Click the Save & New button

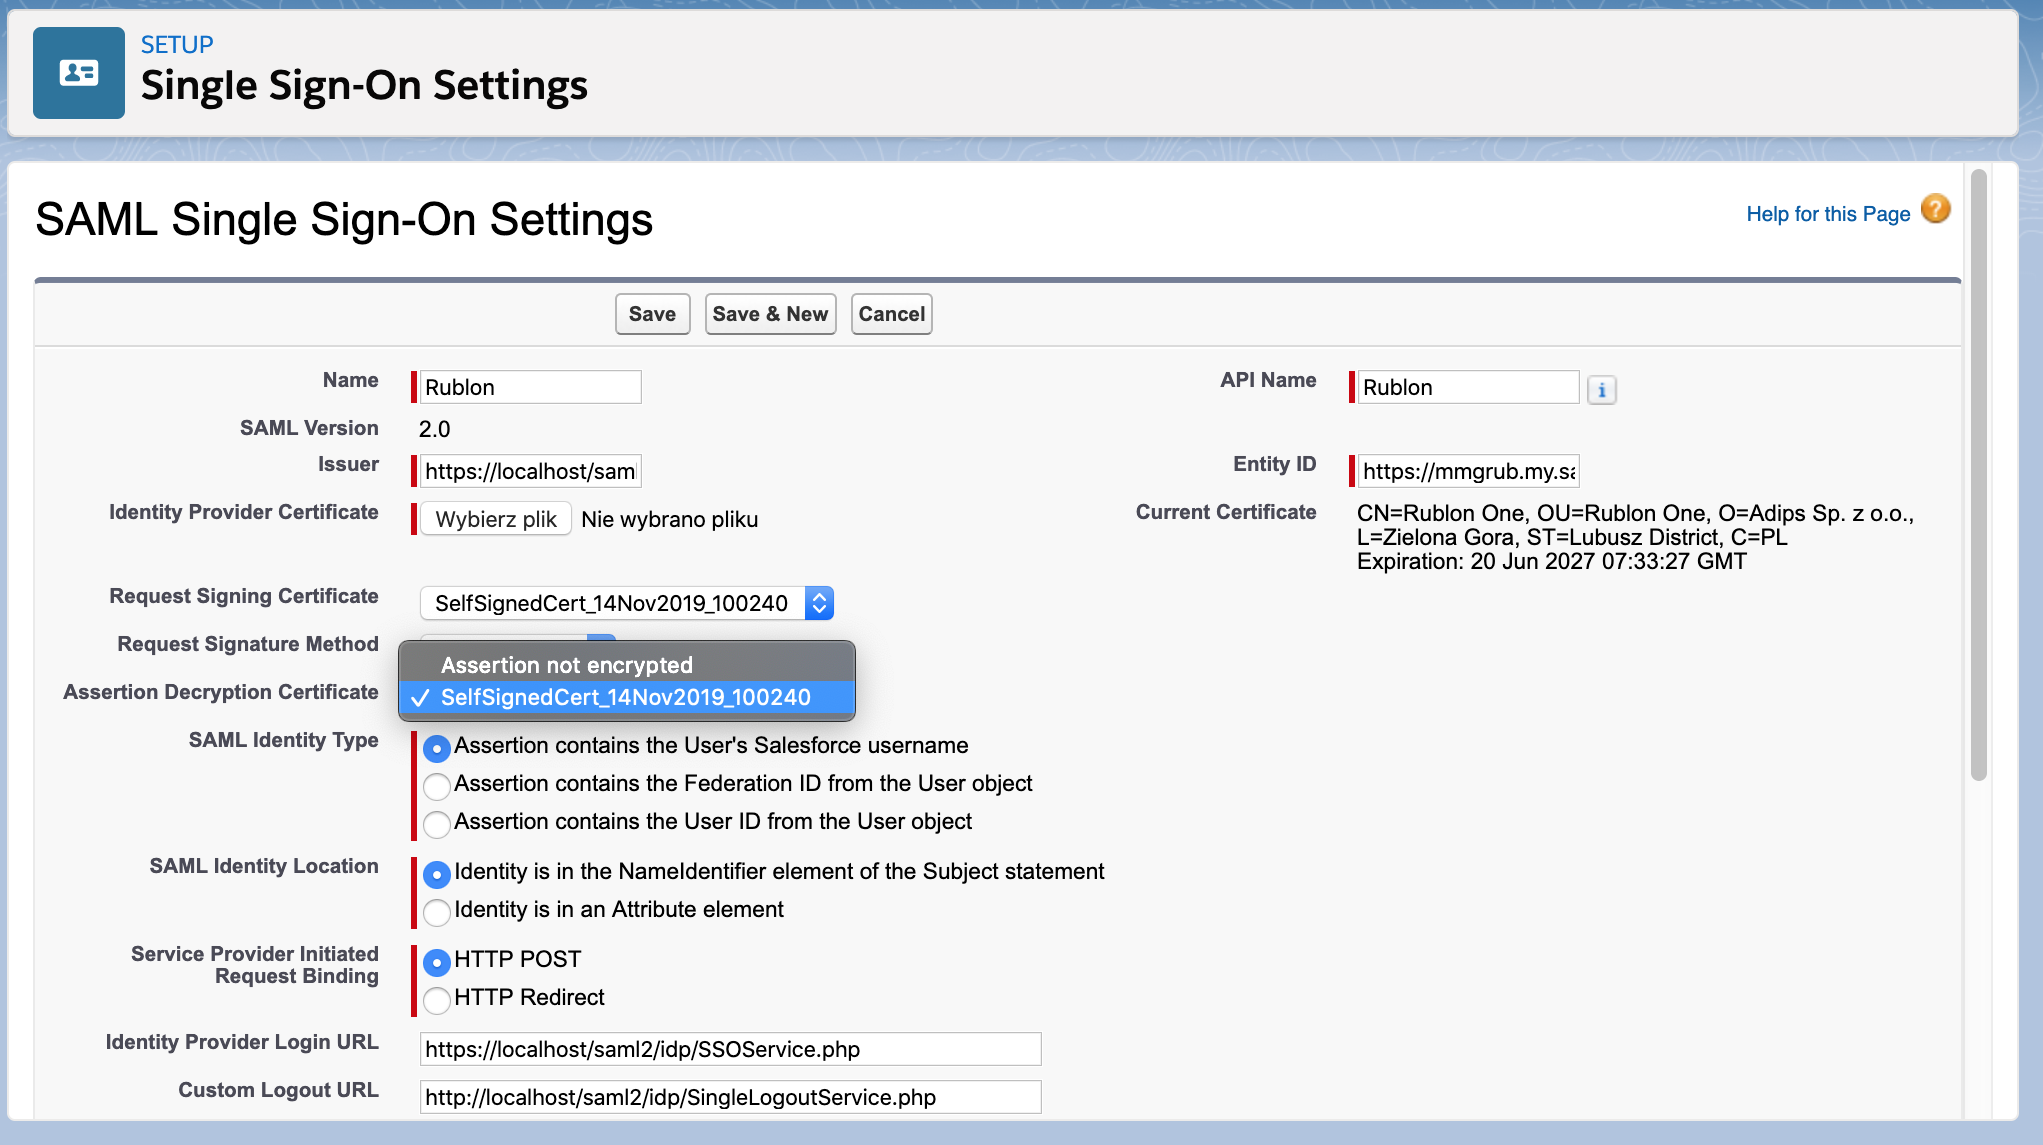[x=770, y=314]
